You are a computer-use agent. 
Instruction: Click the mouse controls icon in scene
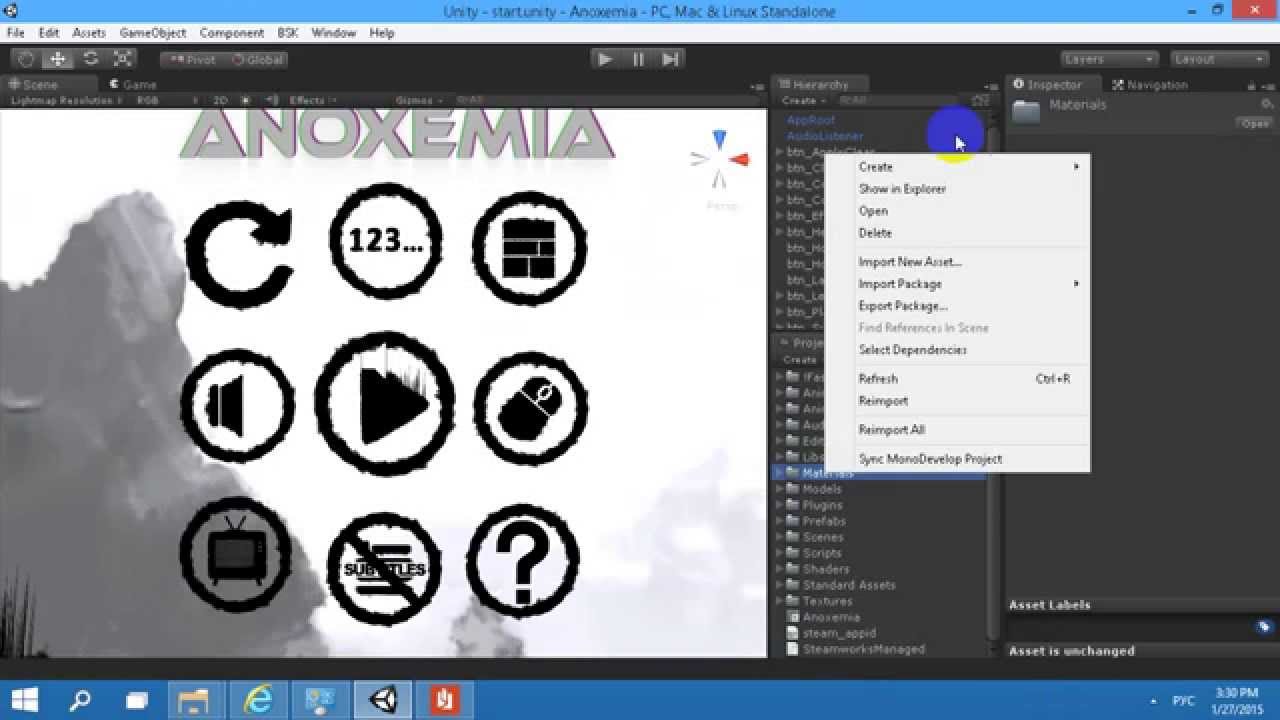[531, 406]
